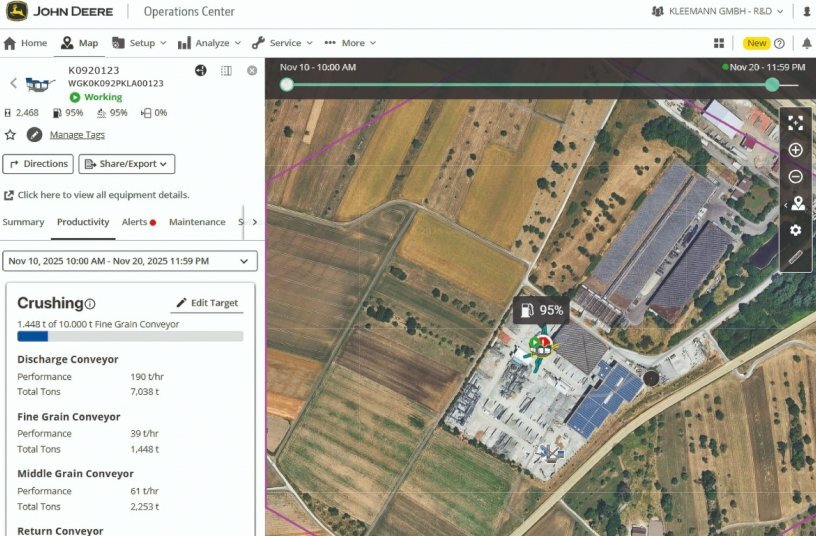Click here to view all equipment details

click(97, 195)
